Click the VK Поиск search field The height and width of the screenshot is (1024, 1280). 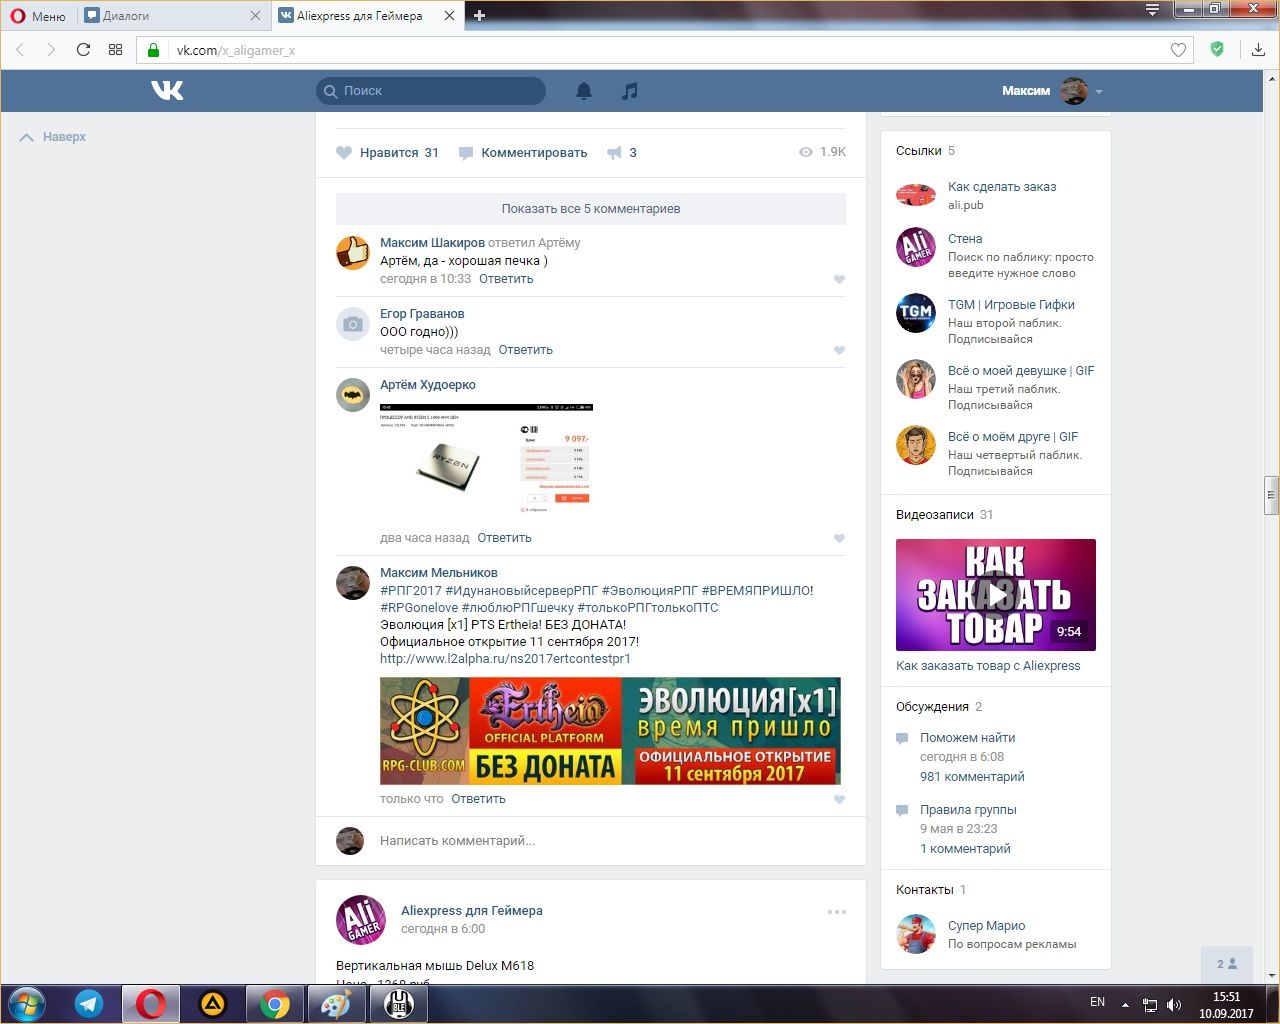431,91
